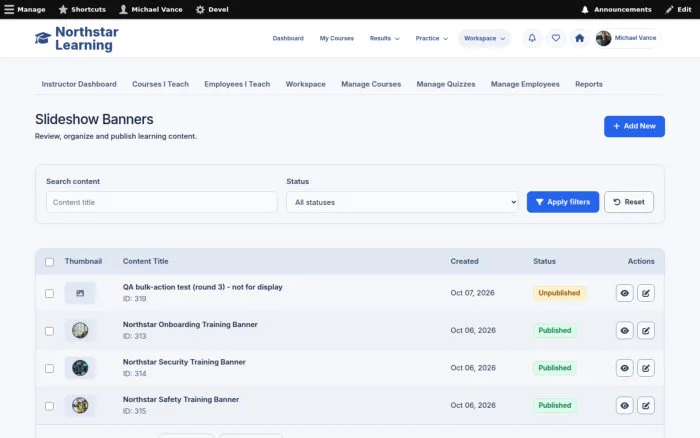This screenshot has height=438, width=700.
Task: Switch to the Workspace tab
Action: 305,84
